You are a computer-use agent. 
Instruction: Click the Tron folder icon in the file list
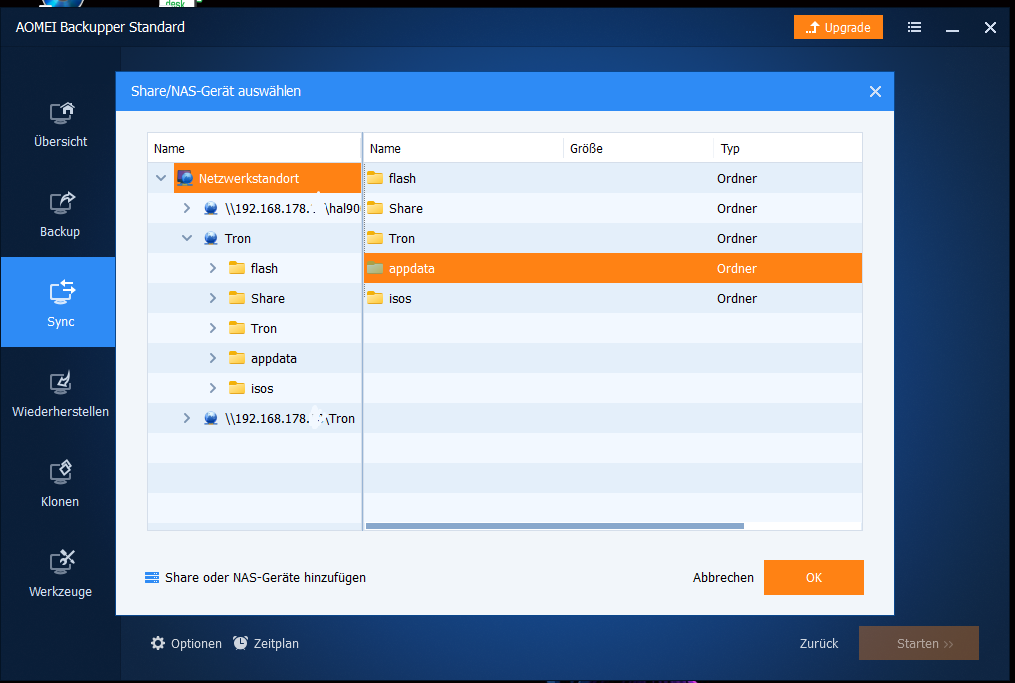tap(375, 238)
